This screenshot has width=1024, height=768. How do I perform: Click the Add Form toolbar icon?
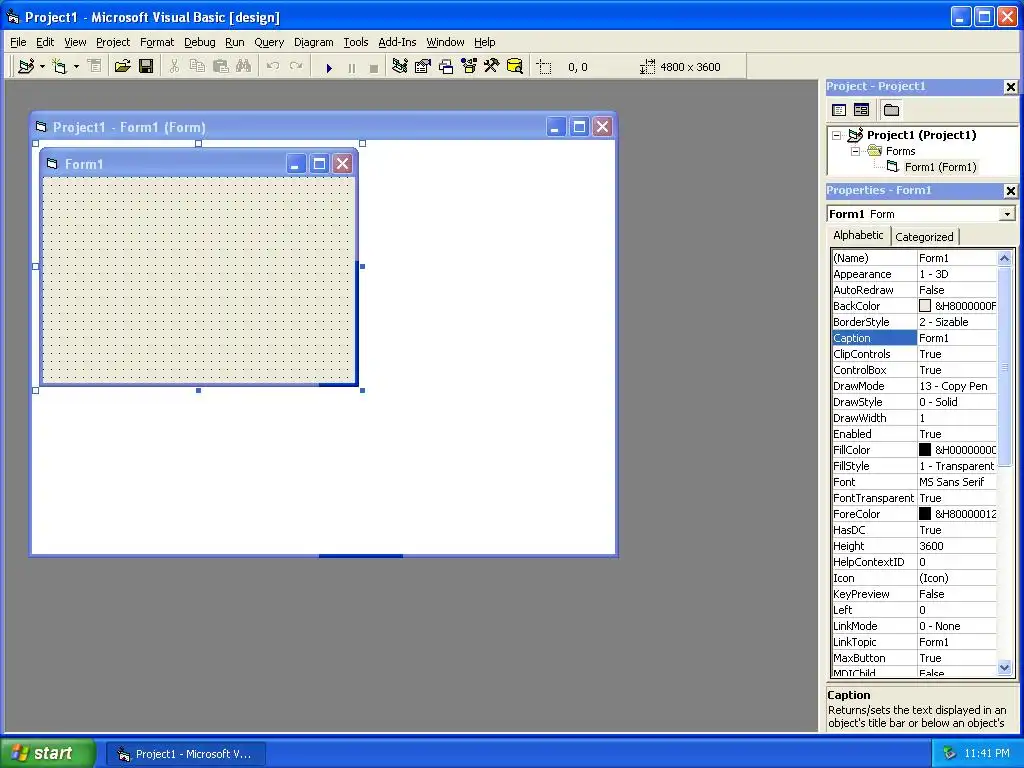click(60, 66)
